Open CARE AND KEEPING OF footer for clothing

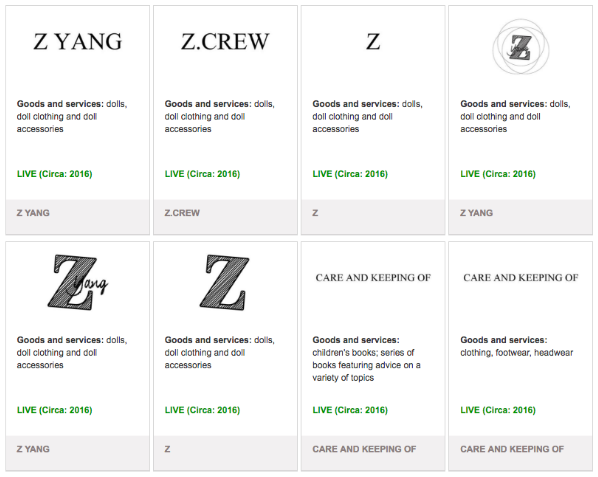512,449
